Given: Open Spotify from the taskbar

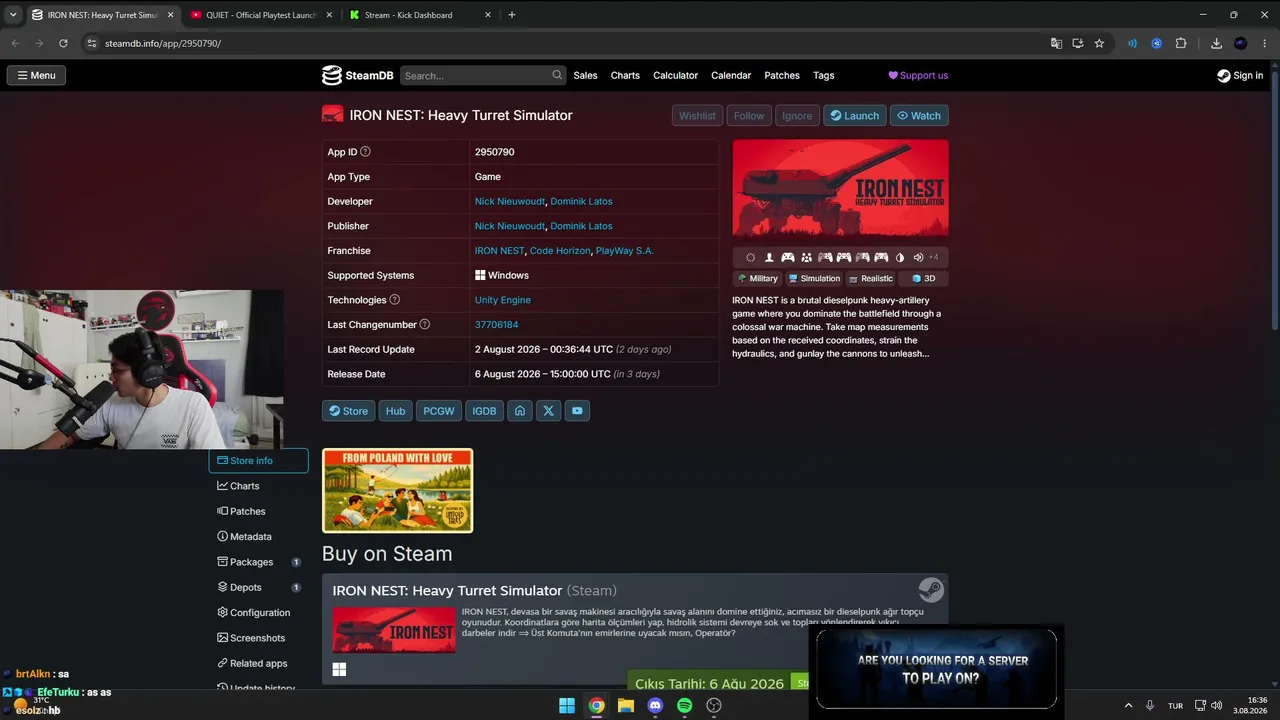Looking at the screenshot, I should [684, 705].
